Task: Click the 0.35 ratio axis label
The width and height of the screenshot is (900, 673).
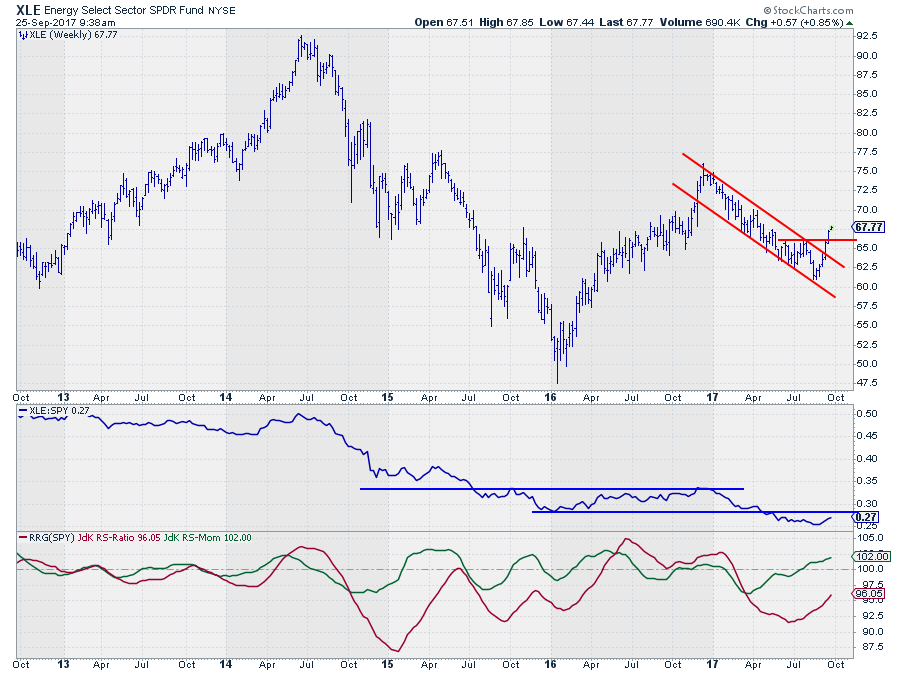Action: tap(867, 481)
